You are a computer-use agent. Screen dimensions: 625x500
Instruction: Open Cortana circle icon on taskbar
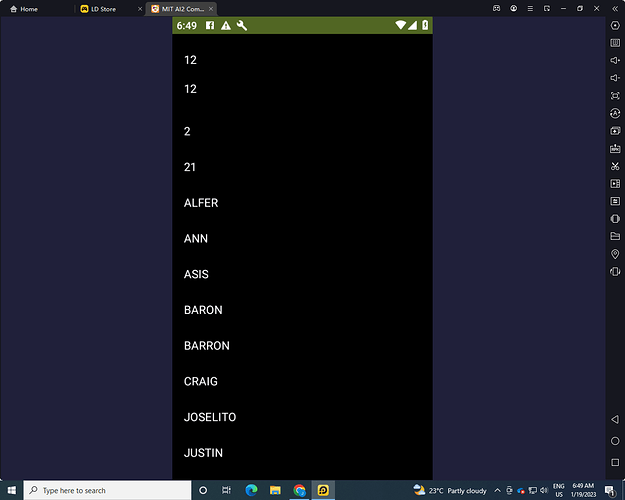coord(203,490)
